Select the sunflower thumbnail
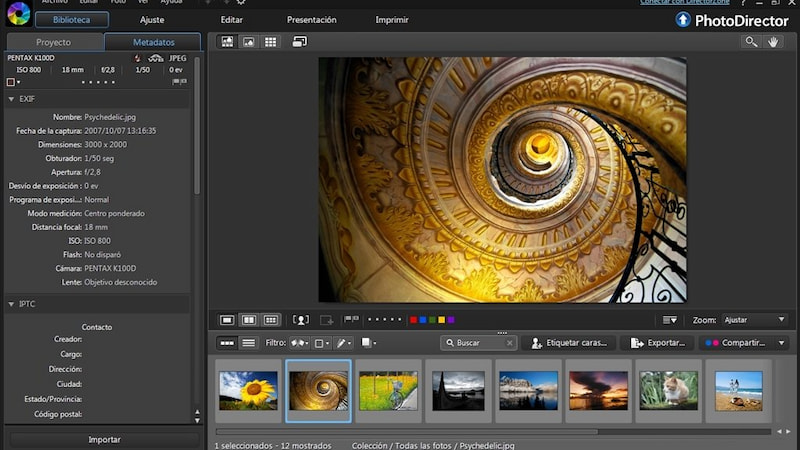This screenshot has height=450, width=800. click(248, 391)
